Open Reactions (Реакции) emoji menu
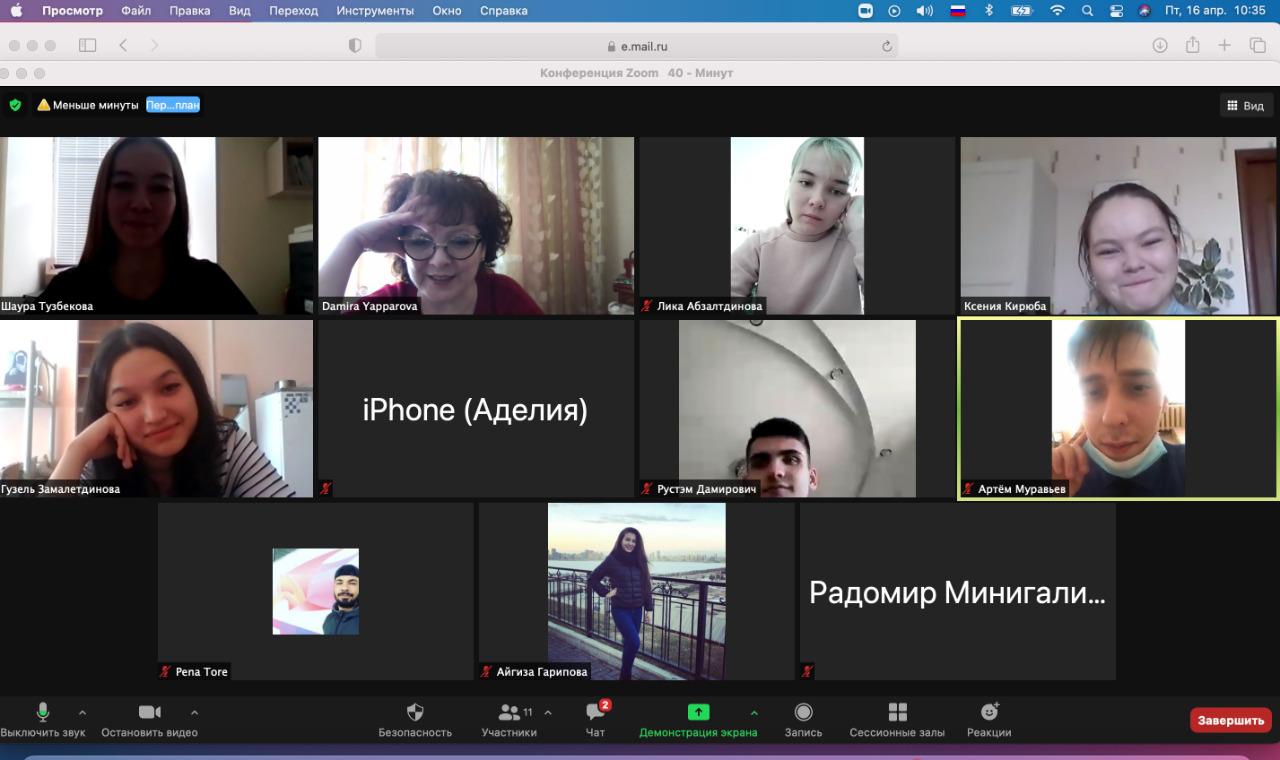 point(989,713)
